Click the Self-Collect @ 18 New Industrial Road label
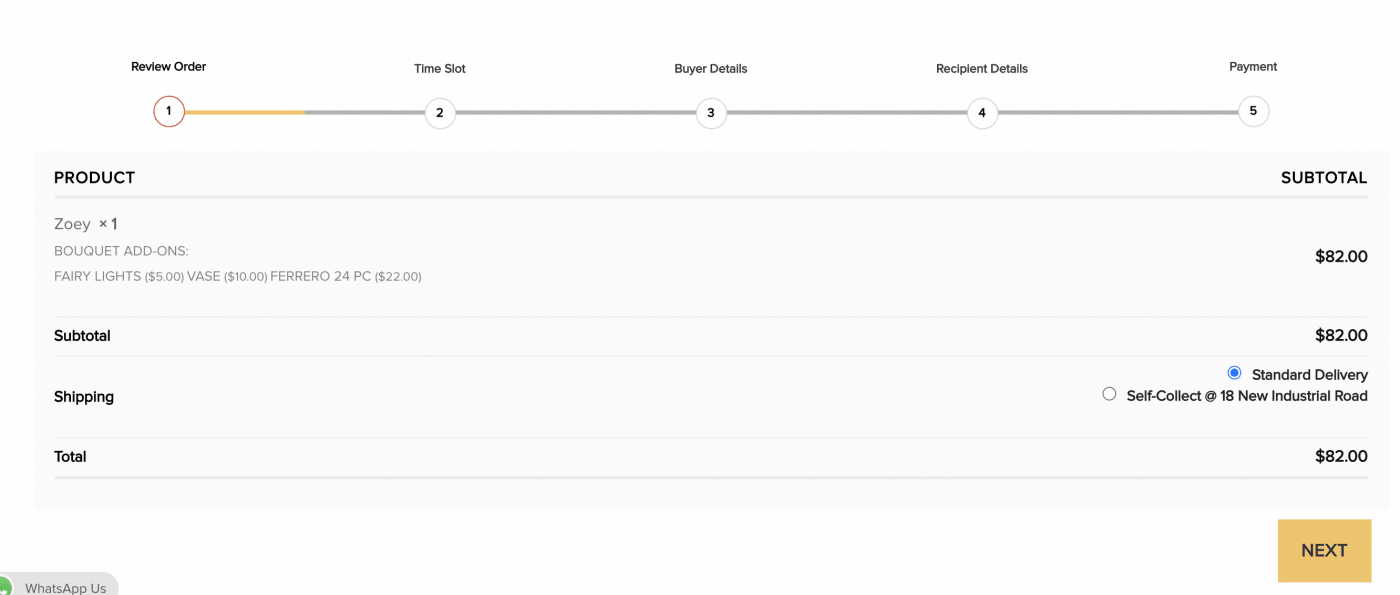 pos(1246,396)
